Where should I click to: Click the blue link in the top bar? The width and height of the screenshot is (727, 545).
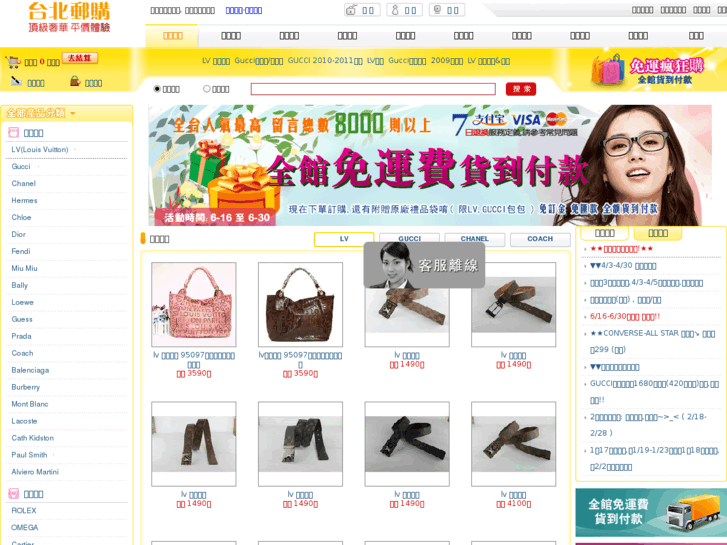(x=243, y=10)
